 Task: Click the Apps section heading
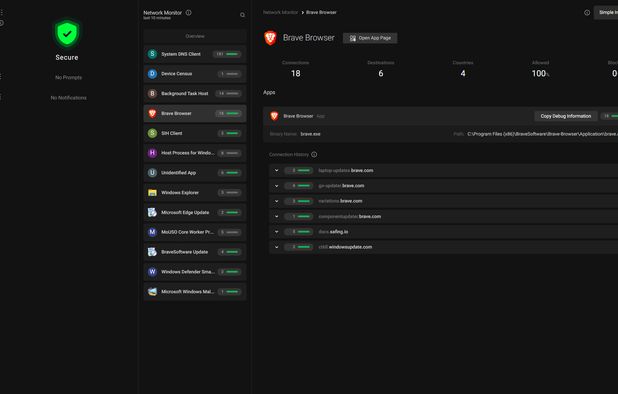(x=269, y=92)
